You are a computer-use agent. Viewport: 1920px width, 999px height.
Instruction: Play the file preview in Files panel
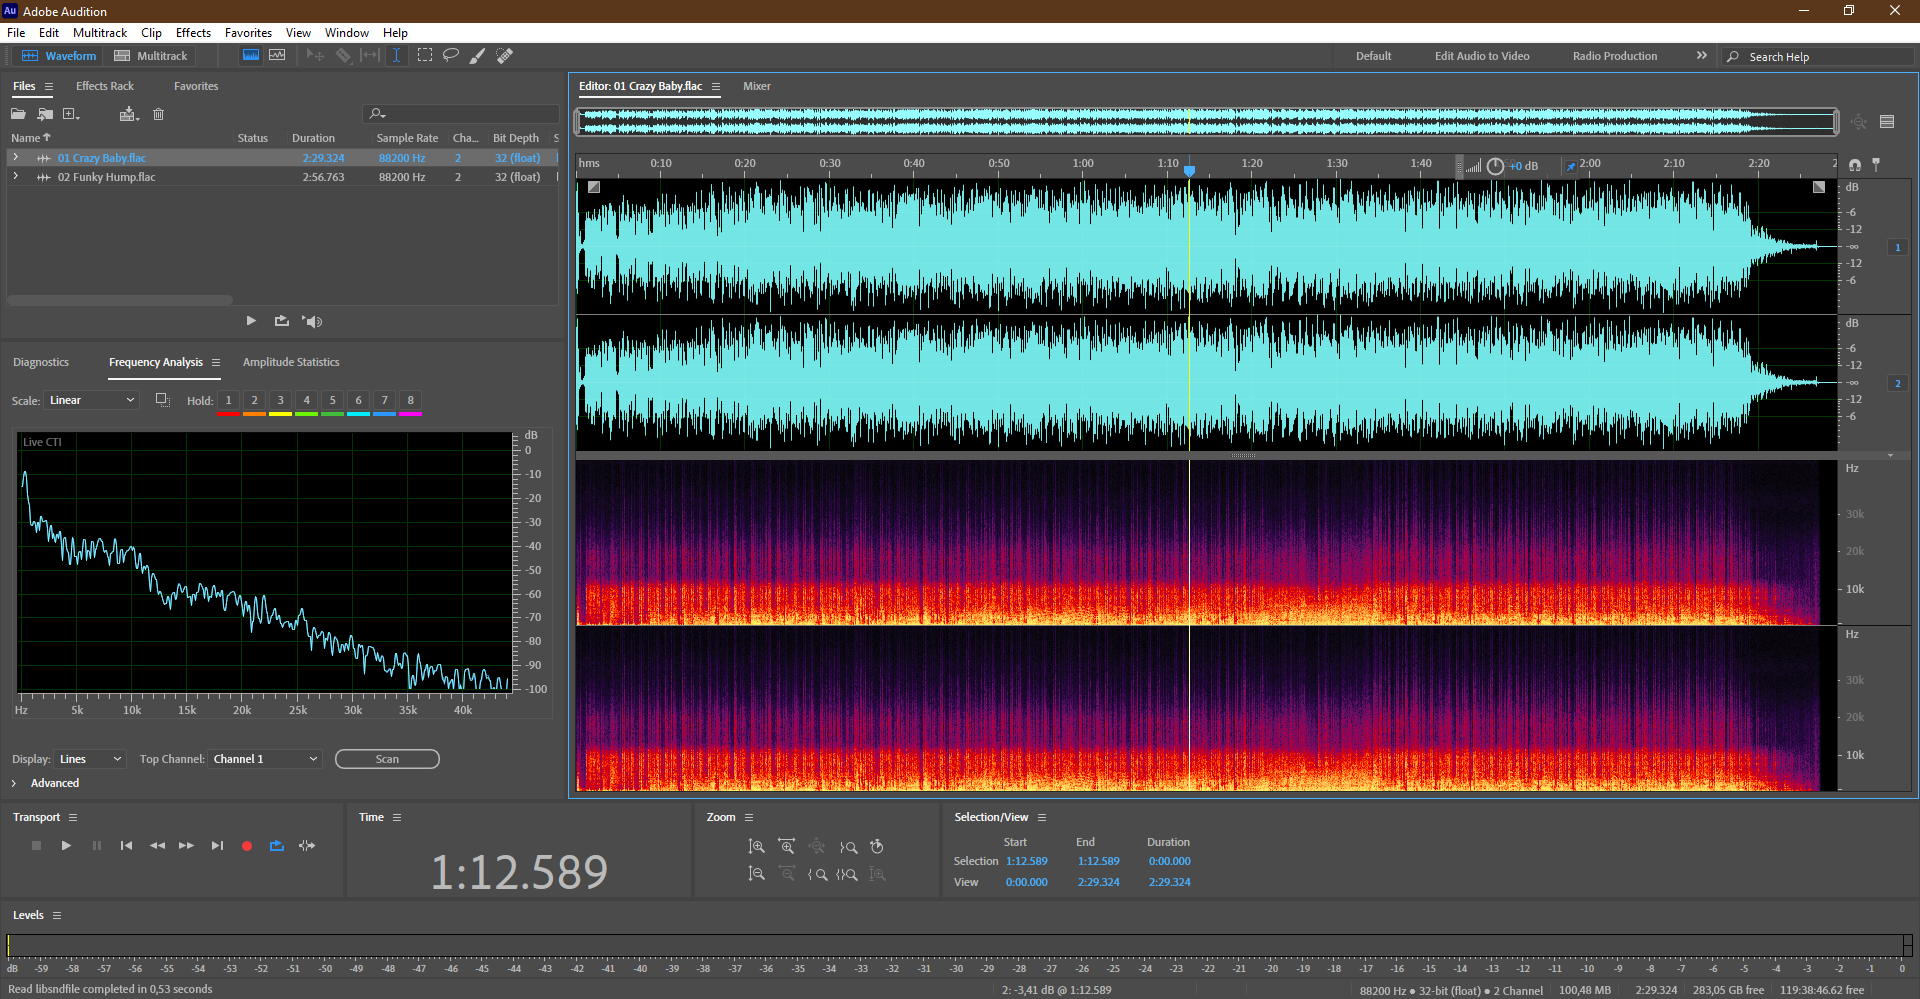(x=251, y=321)
